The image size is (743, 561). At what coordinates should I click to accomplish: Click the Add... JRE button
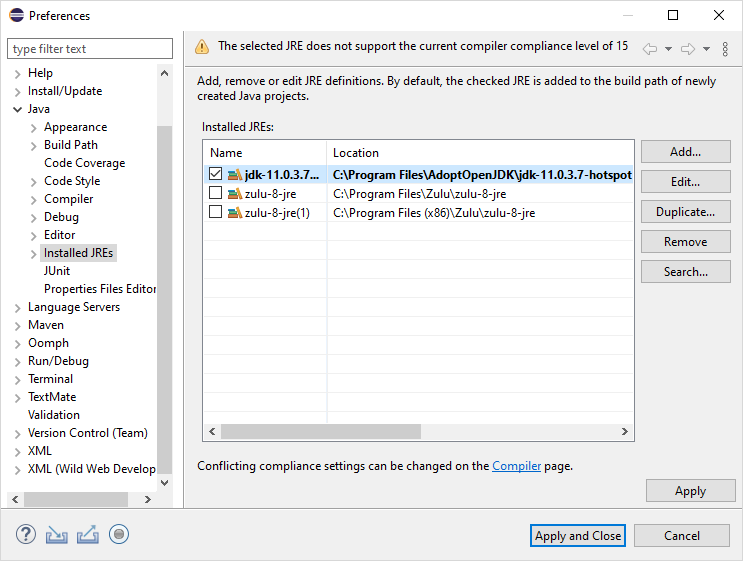[685, 152]
